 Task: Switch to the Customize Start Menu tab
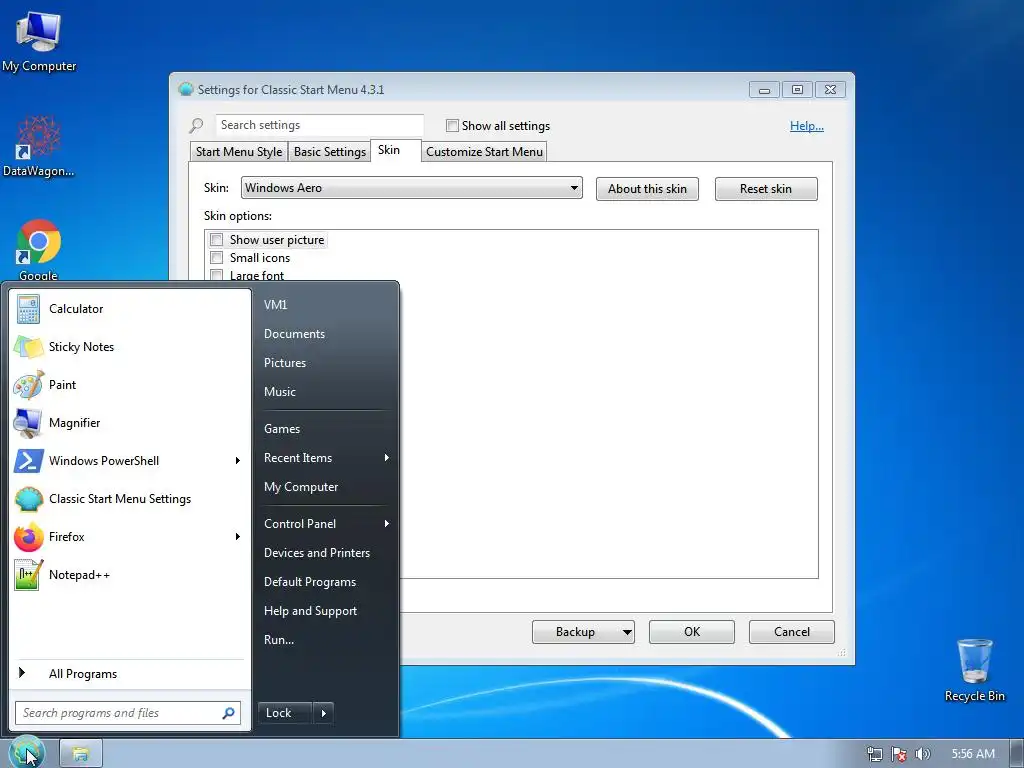484,152
